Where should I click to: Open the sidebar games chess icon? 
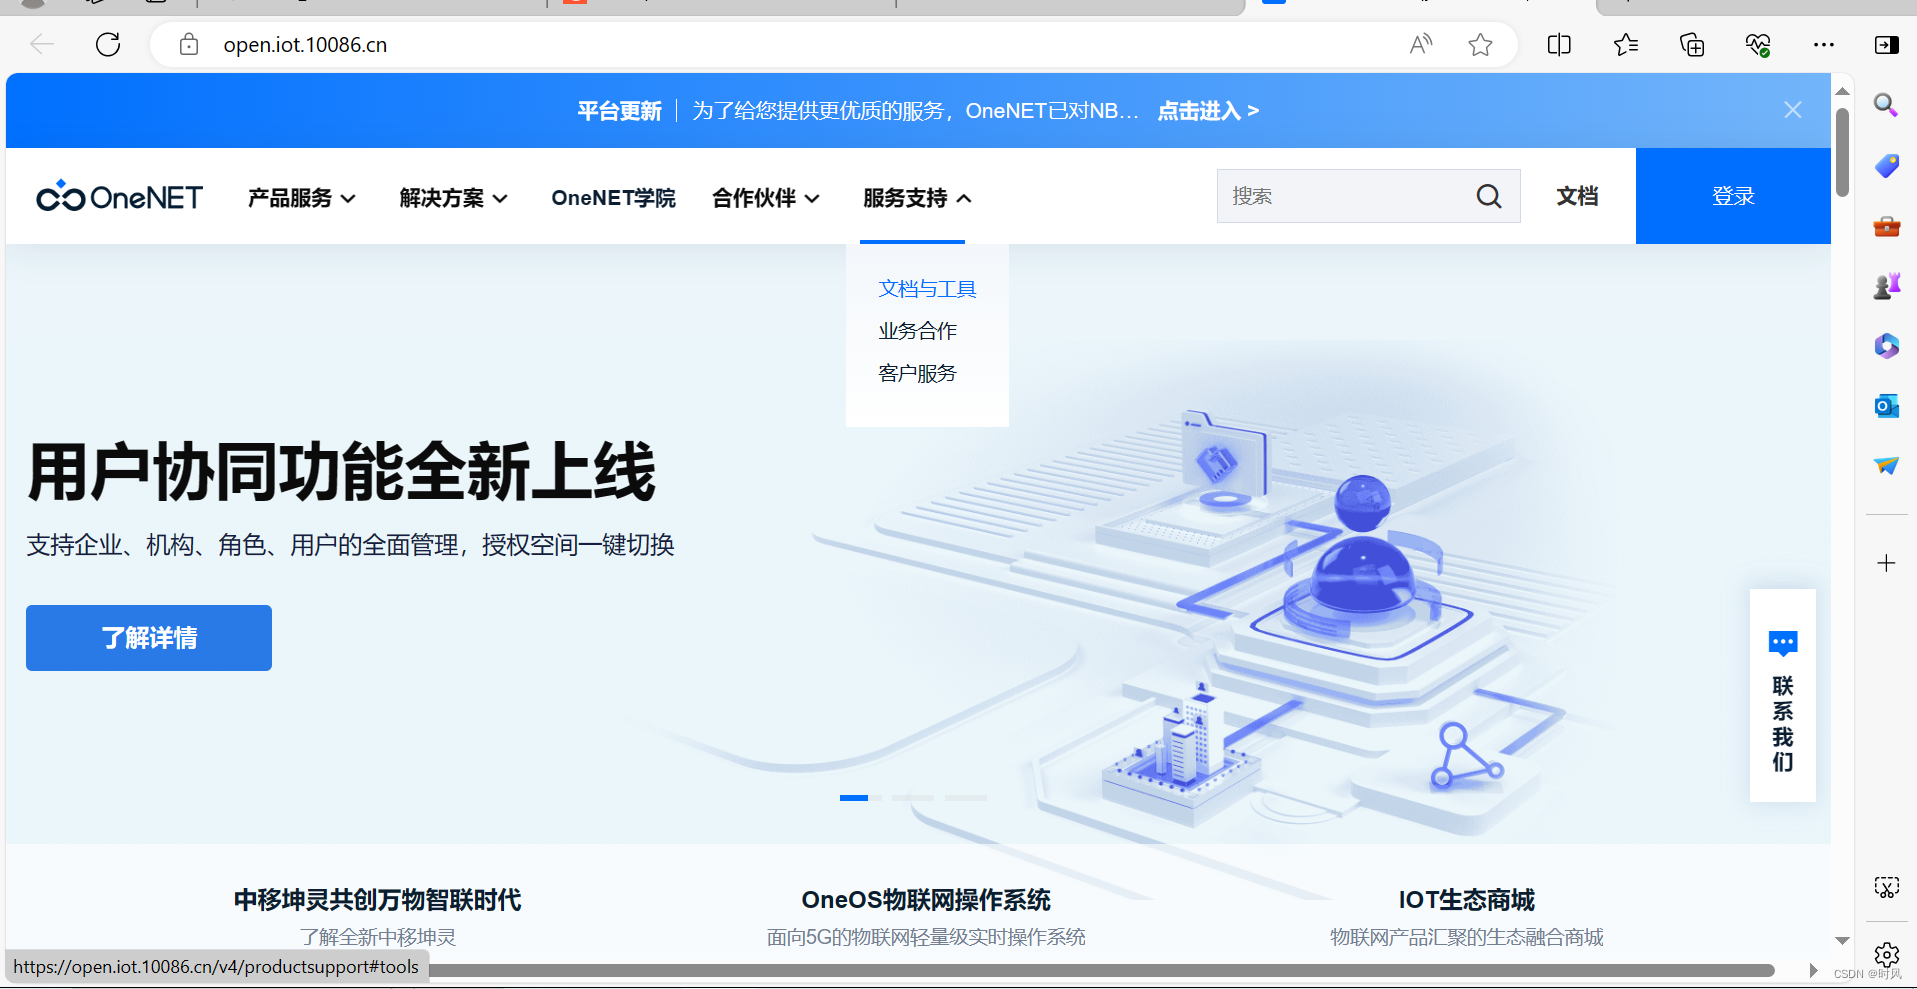[1886, 286]
